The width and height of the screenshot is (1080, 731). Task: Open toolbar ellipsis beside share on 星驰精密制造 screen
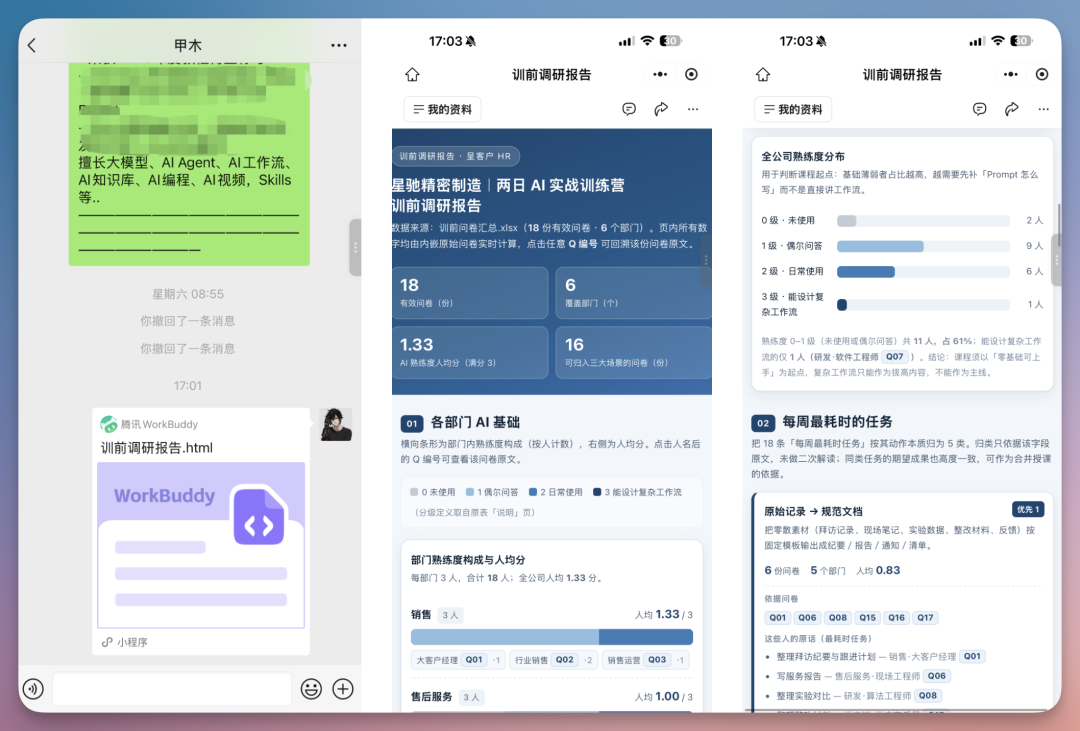(x=693, y=109)
